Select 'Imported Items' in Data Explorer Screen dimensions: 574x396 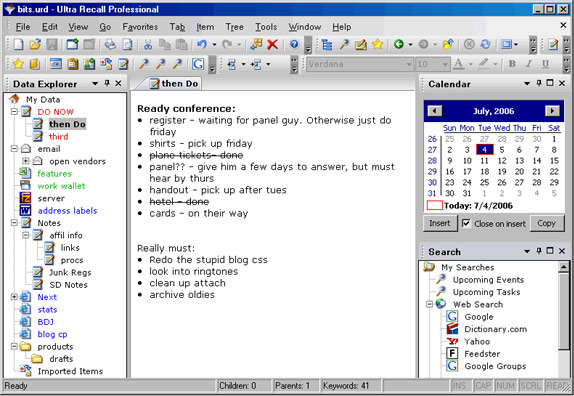pos(70,371)
